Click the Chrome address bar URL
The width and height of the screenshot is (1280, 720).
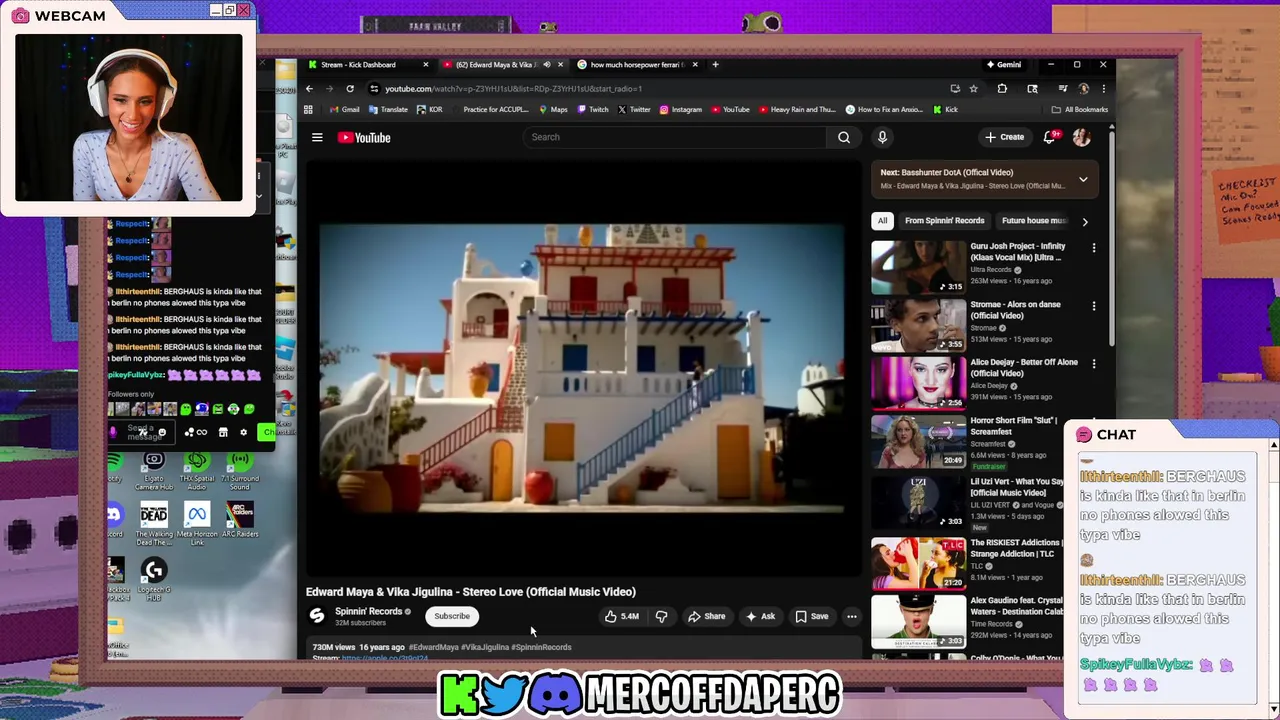(x=513, y=88)
